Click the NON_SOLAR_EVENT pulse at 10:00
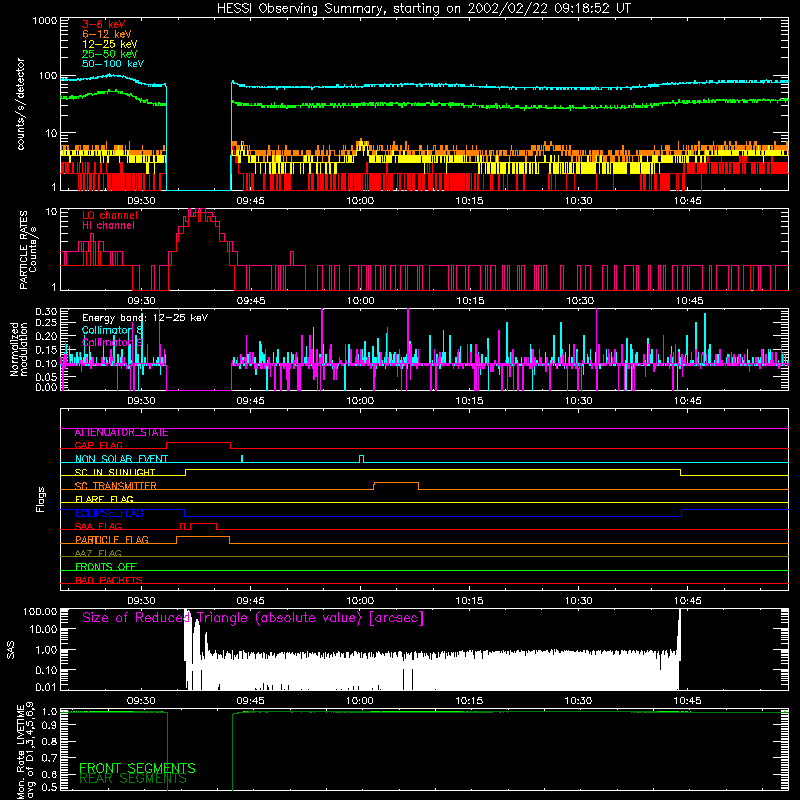 (361, 458)
